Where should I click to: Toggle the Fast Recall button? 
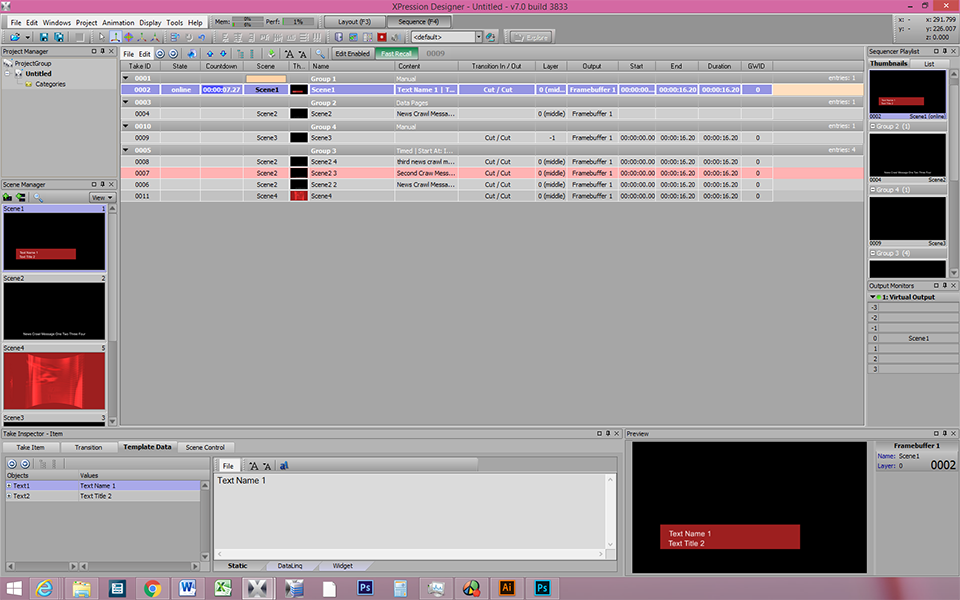click(397, 53)
